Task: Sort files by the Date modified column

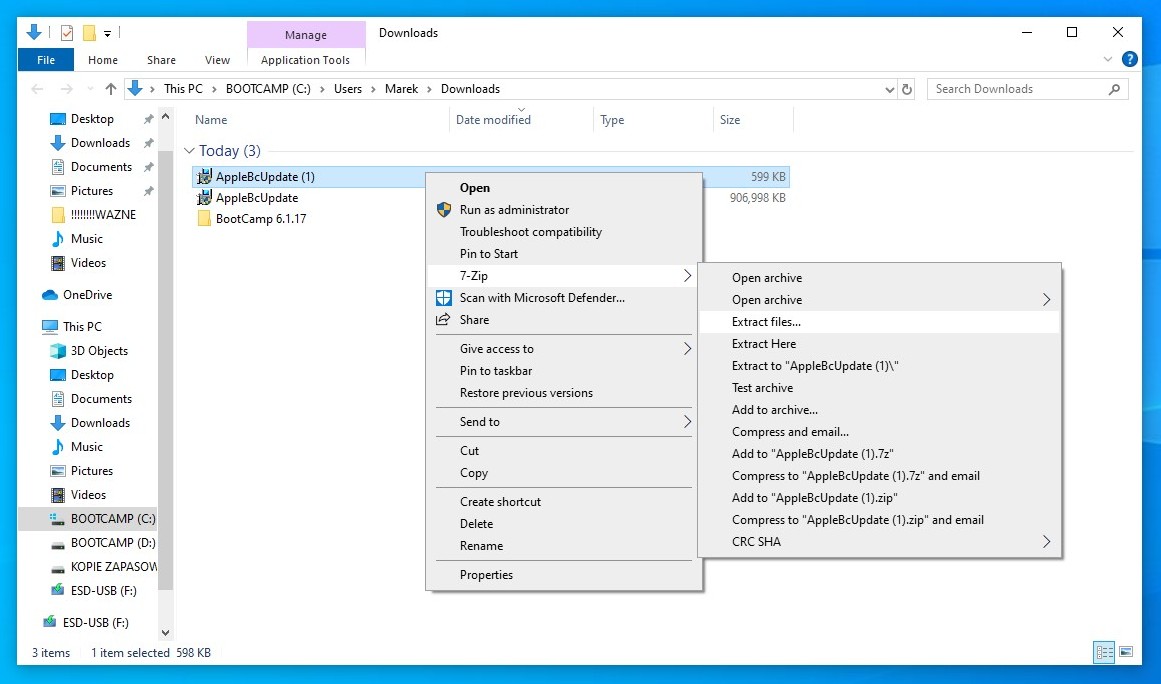Action: (522, 120)
